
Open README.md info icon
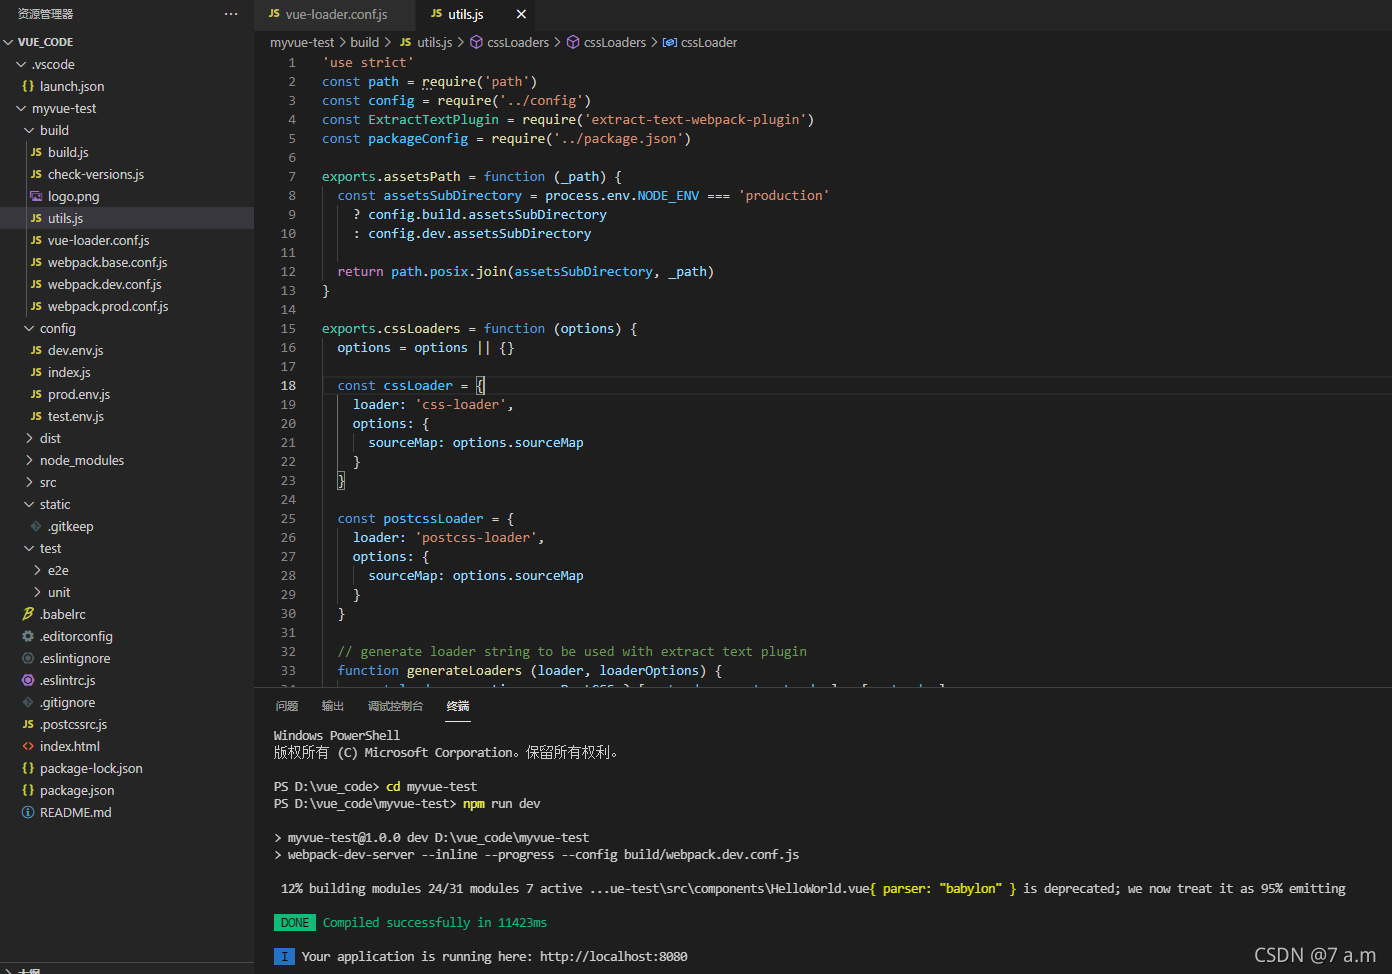click(28, 812)
